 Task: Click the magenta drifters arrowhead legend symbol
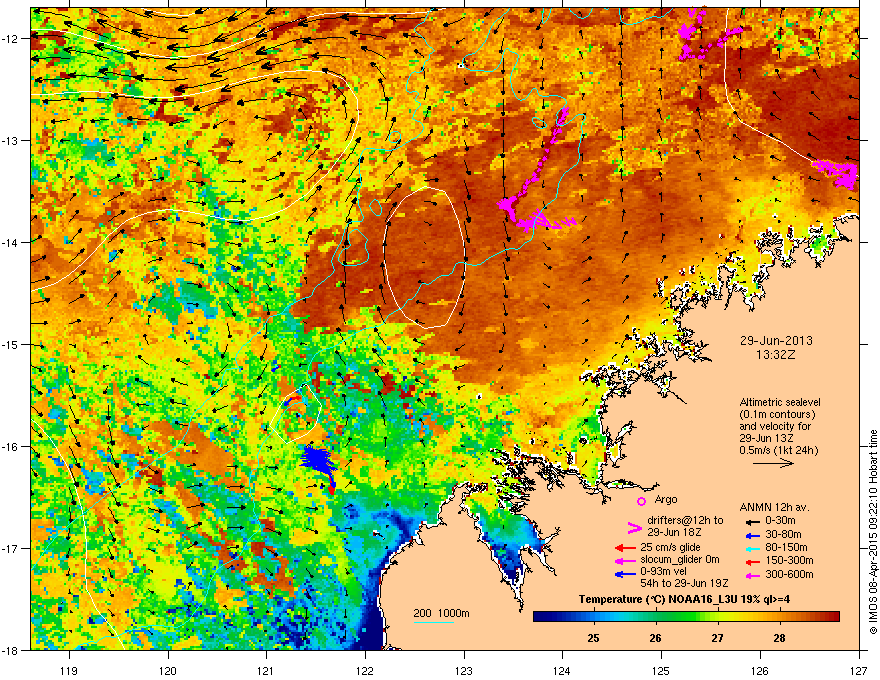634,527
